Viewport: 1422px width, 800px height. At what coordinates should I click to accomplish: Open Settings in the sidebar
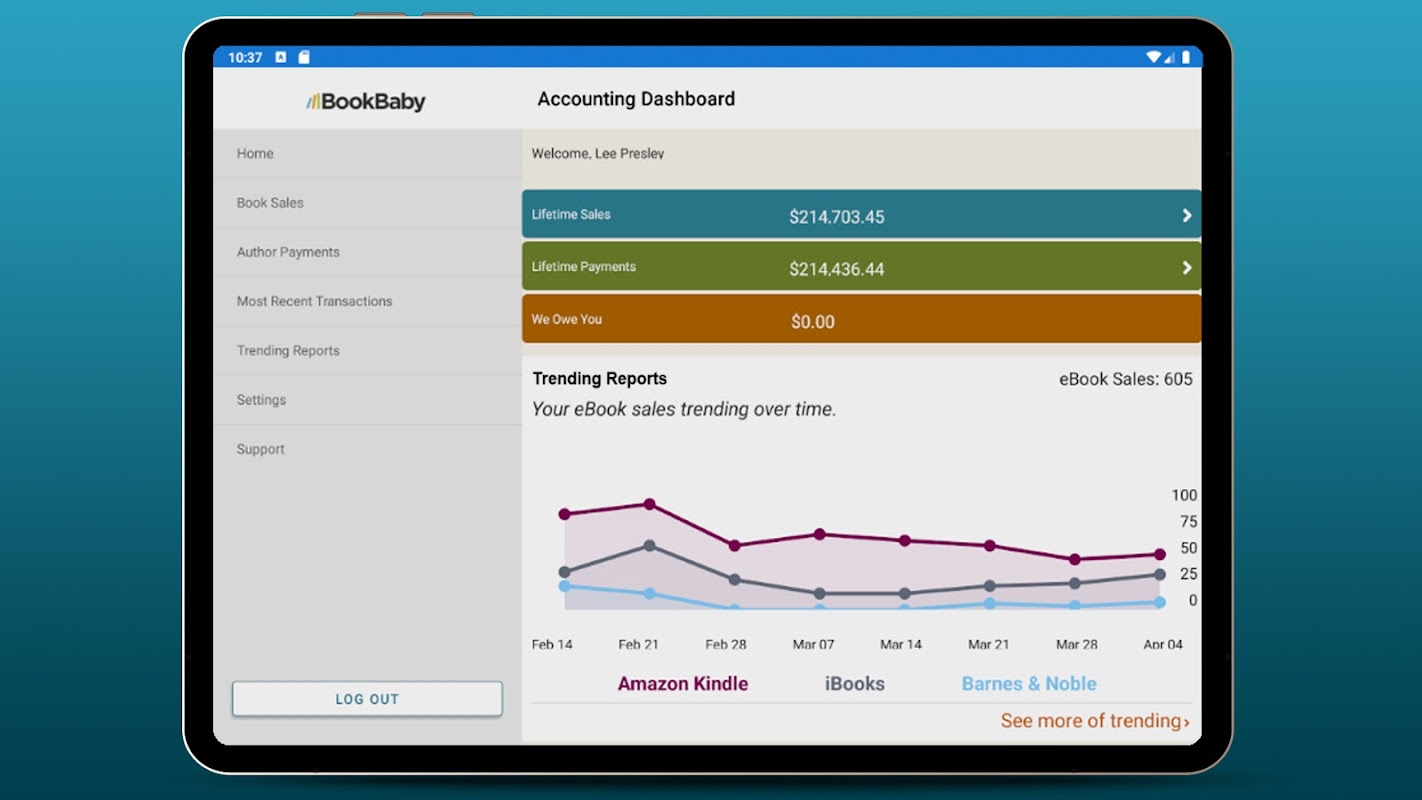pyautogui.click(x=367, y=400)
